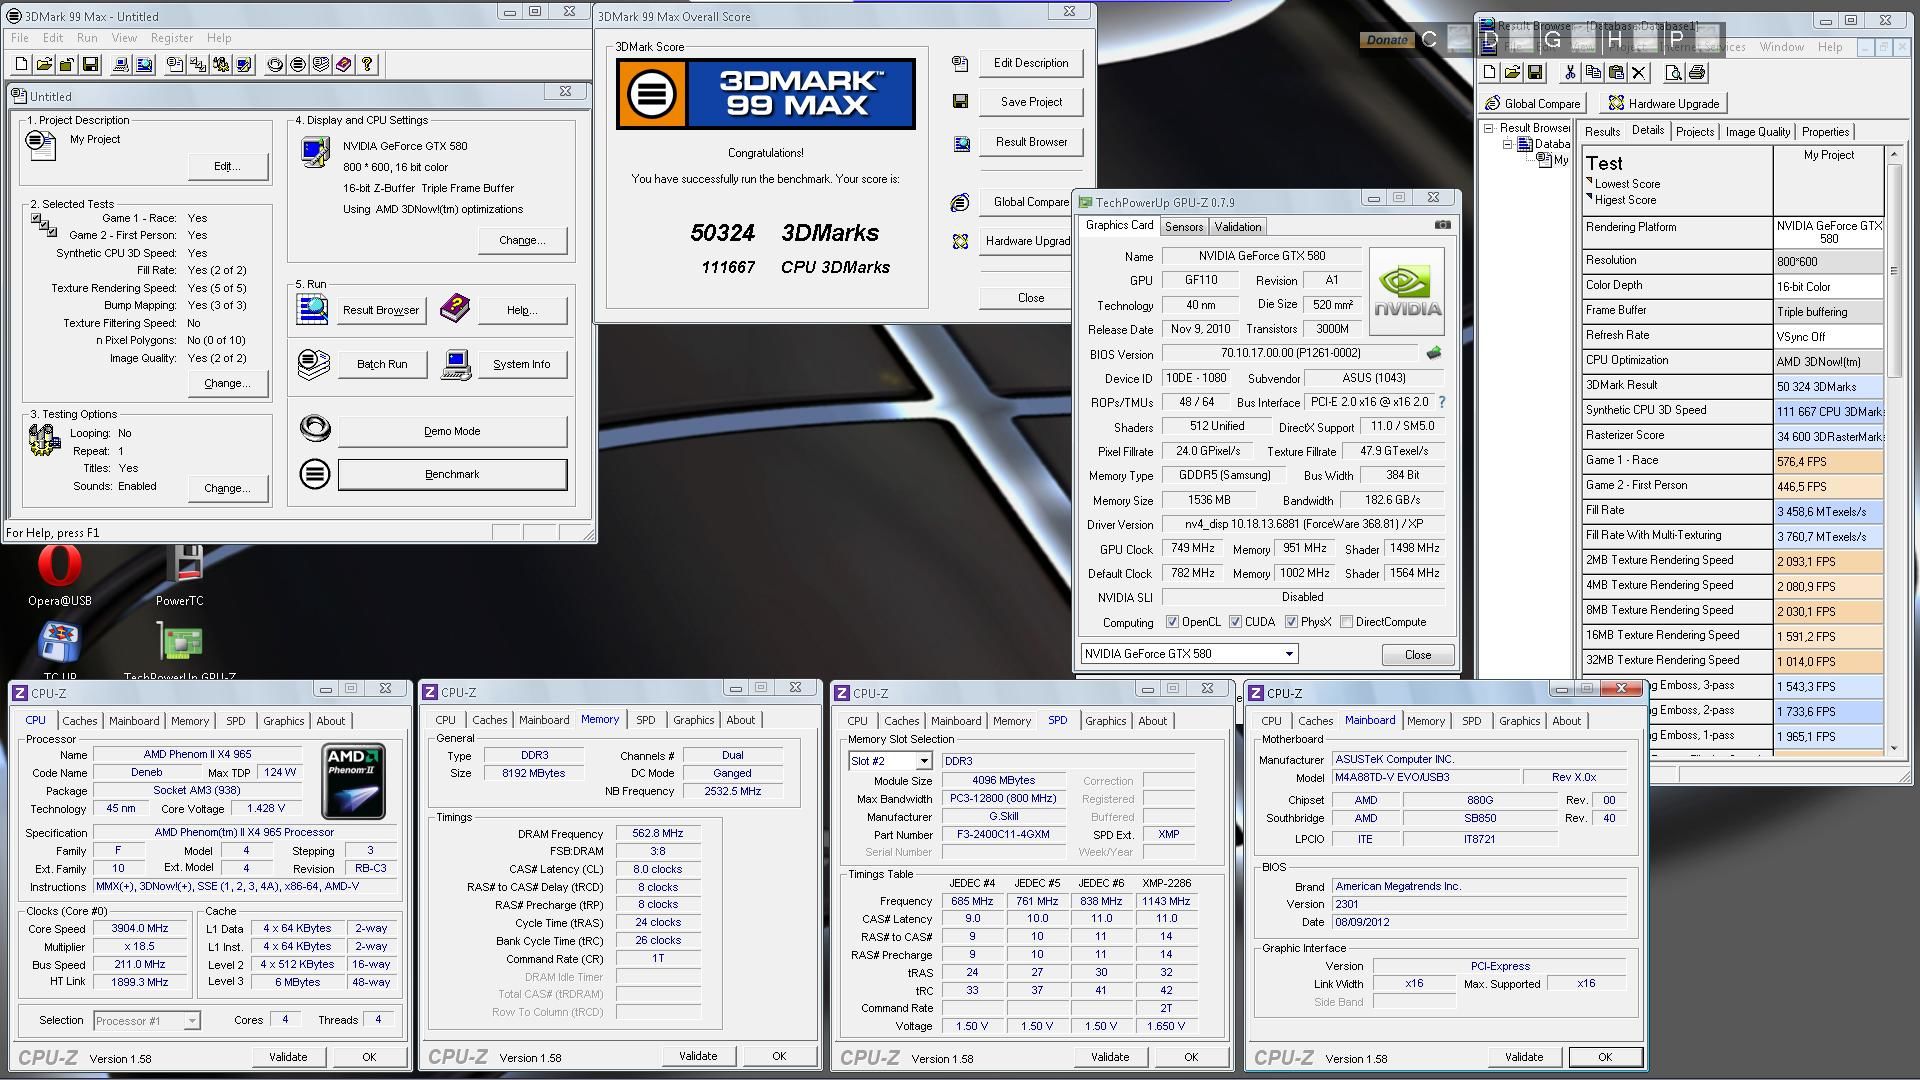
Task: Click Hardware Upgrade button in Result Browser
Action: click(x=1664, y=104)
